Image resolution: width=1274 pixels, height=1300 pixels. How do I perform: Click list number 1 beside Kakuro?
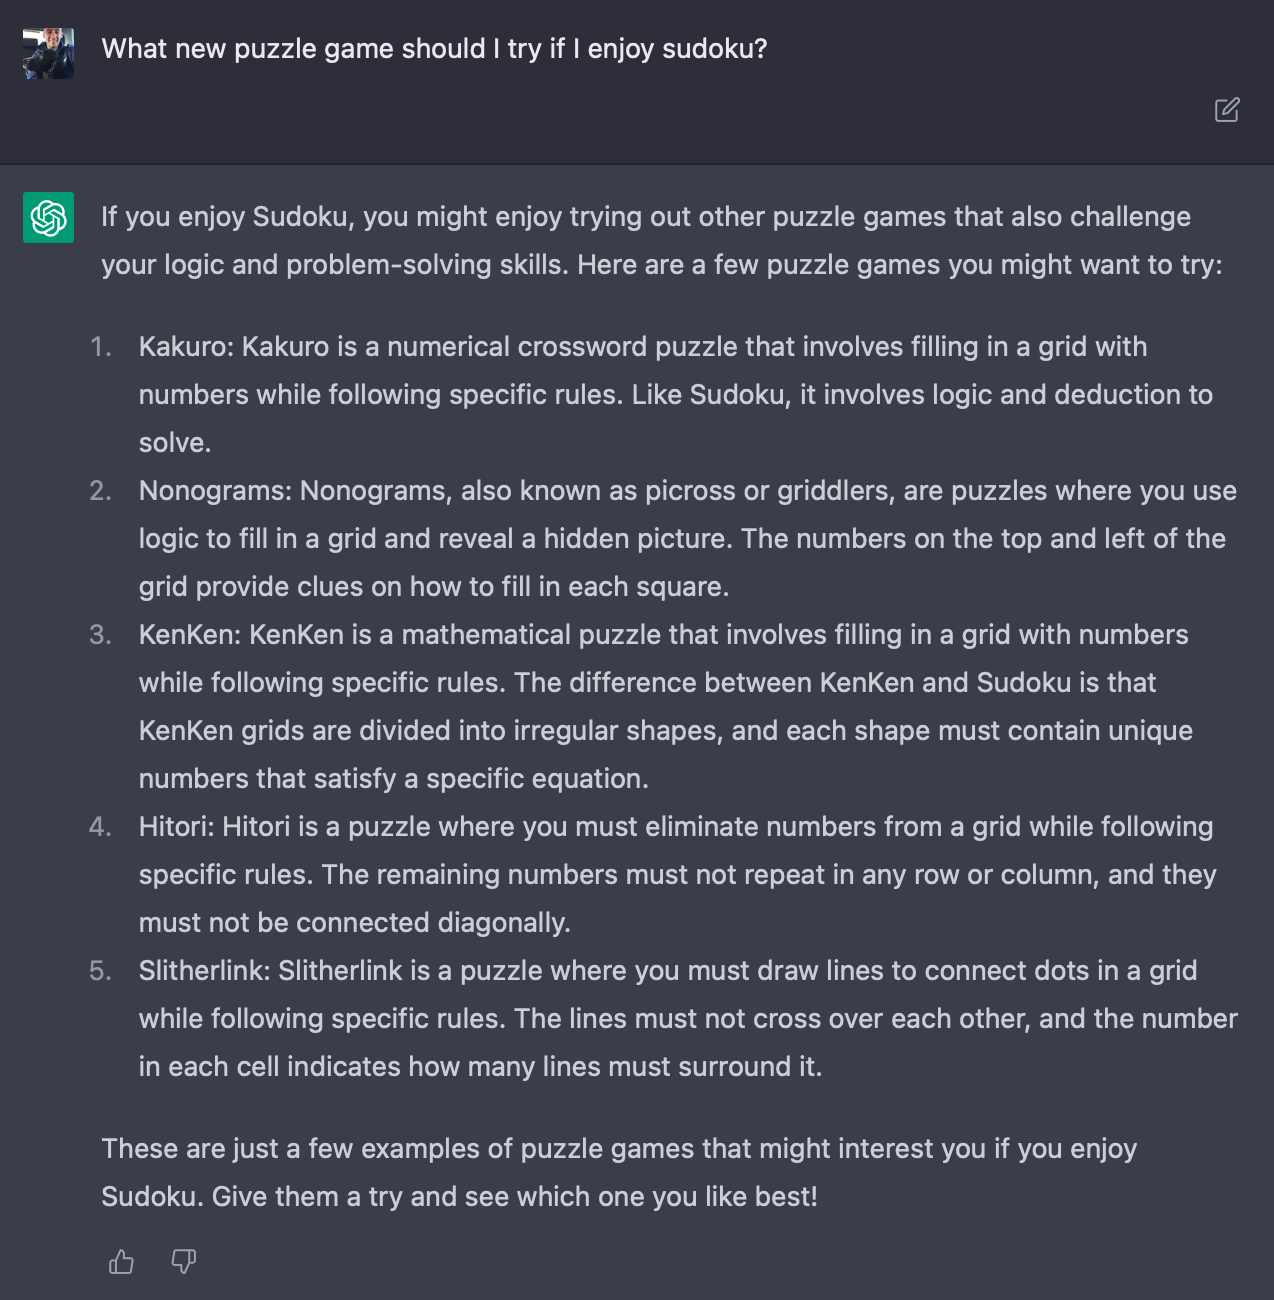100,347
